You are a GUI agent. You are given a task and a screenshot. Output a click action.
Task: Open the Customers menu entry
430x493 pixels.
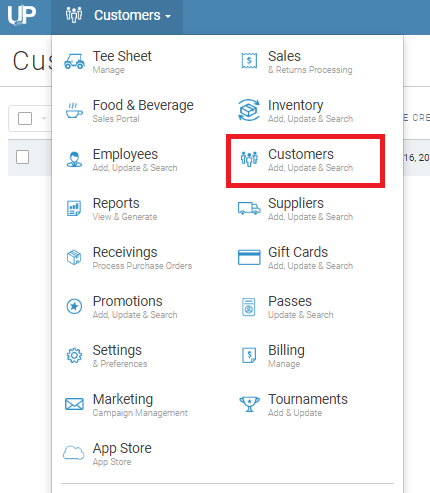click(x=305, y=161)
